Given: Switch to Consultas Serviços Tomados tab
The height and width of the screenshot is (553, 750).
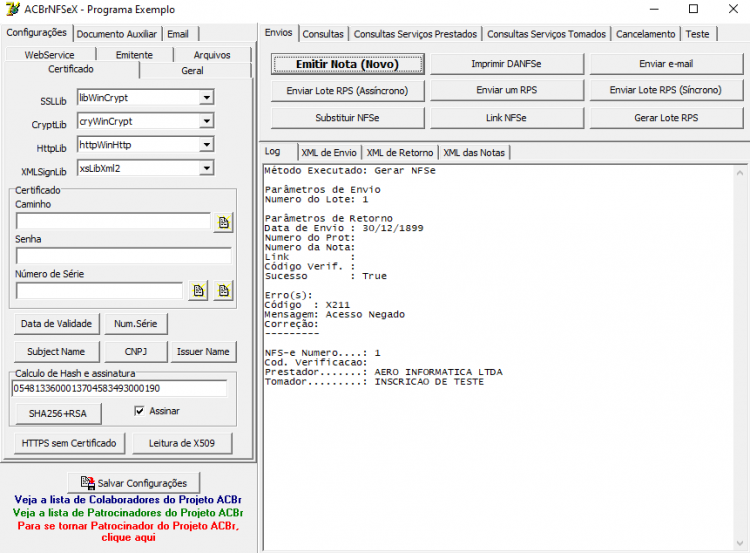Looking at the screenshot, I should 546,34.
